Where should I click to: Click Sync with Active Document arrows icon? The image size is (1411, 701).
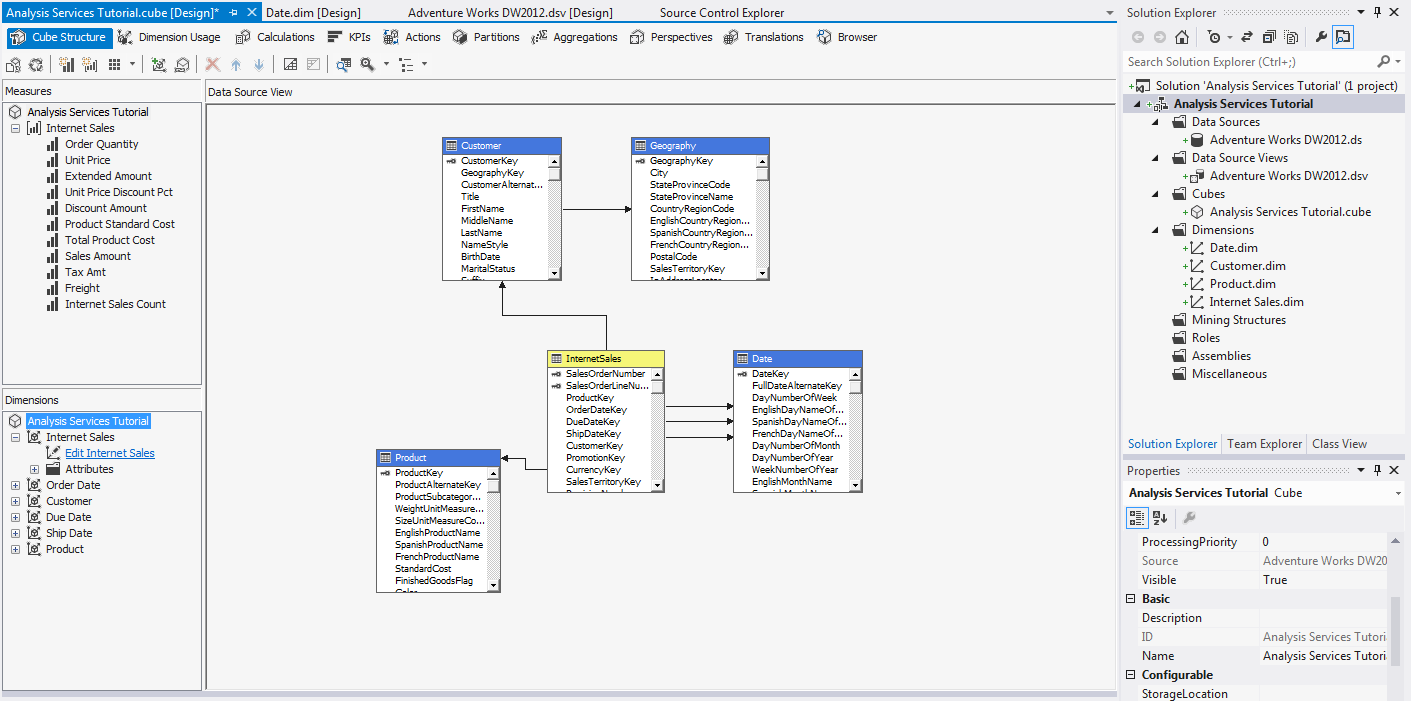[x=1247, y=37]
